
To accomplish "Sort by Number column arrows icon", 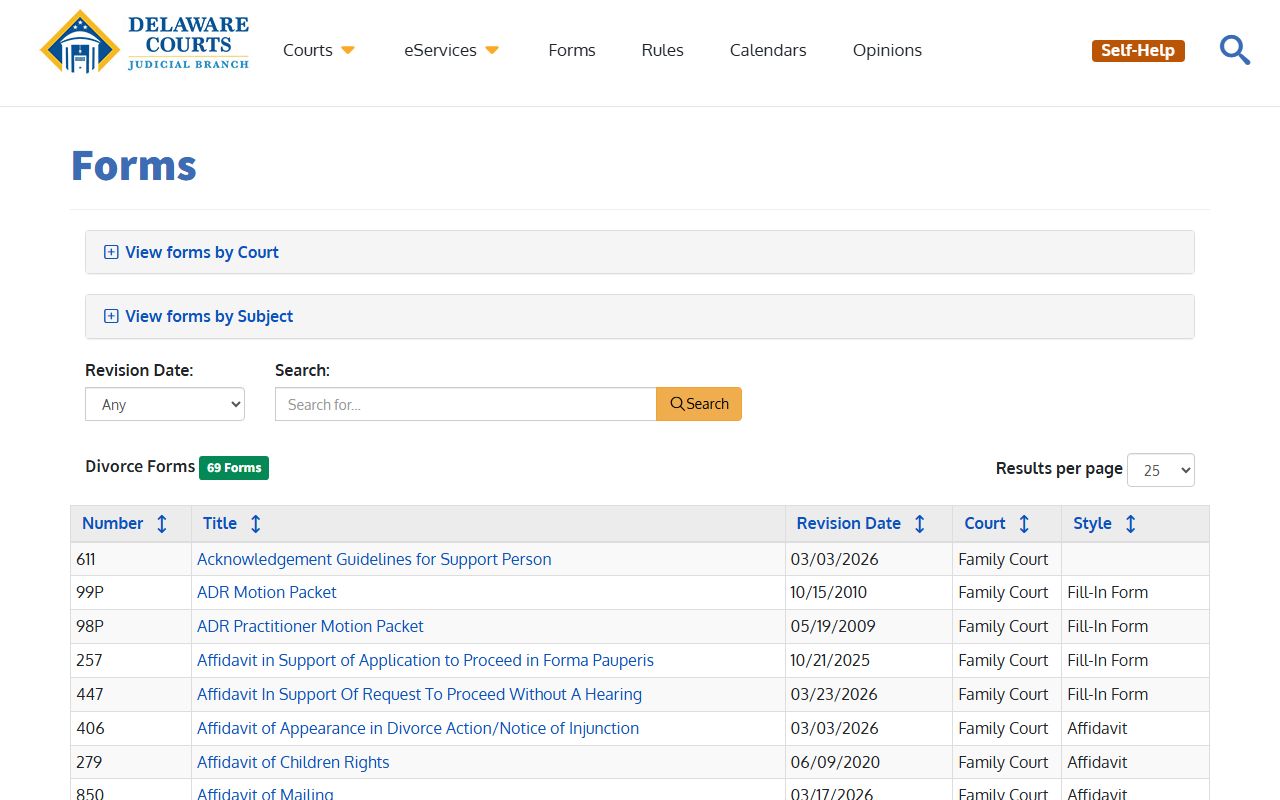I will pyautogui.click(x=162, y=523).
